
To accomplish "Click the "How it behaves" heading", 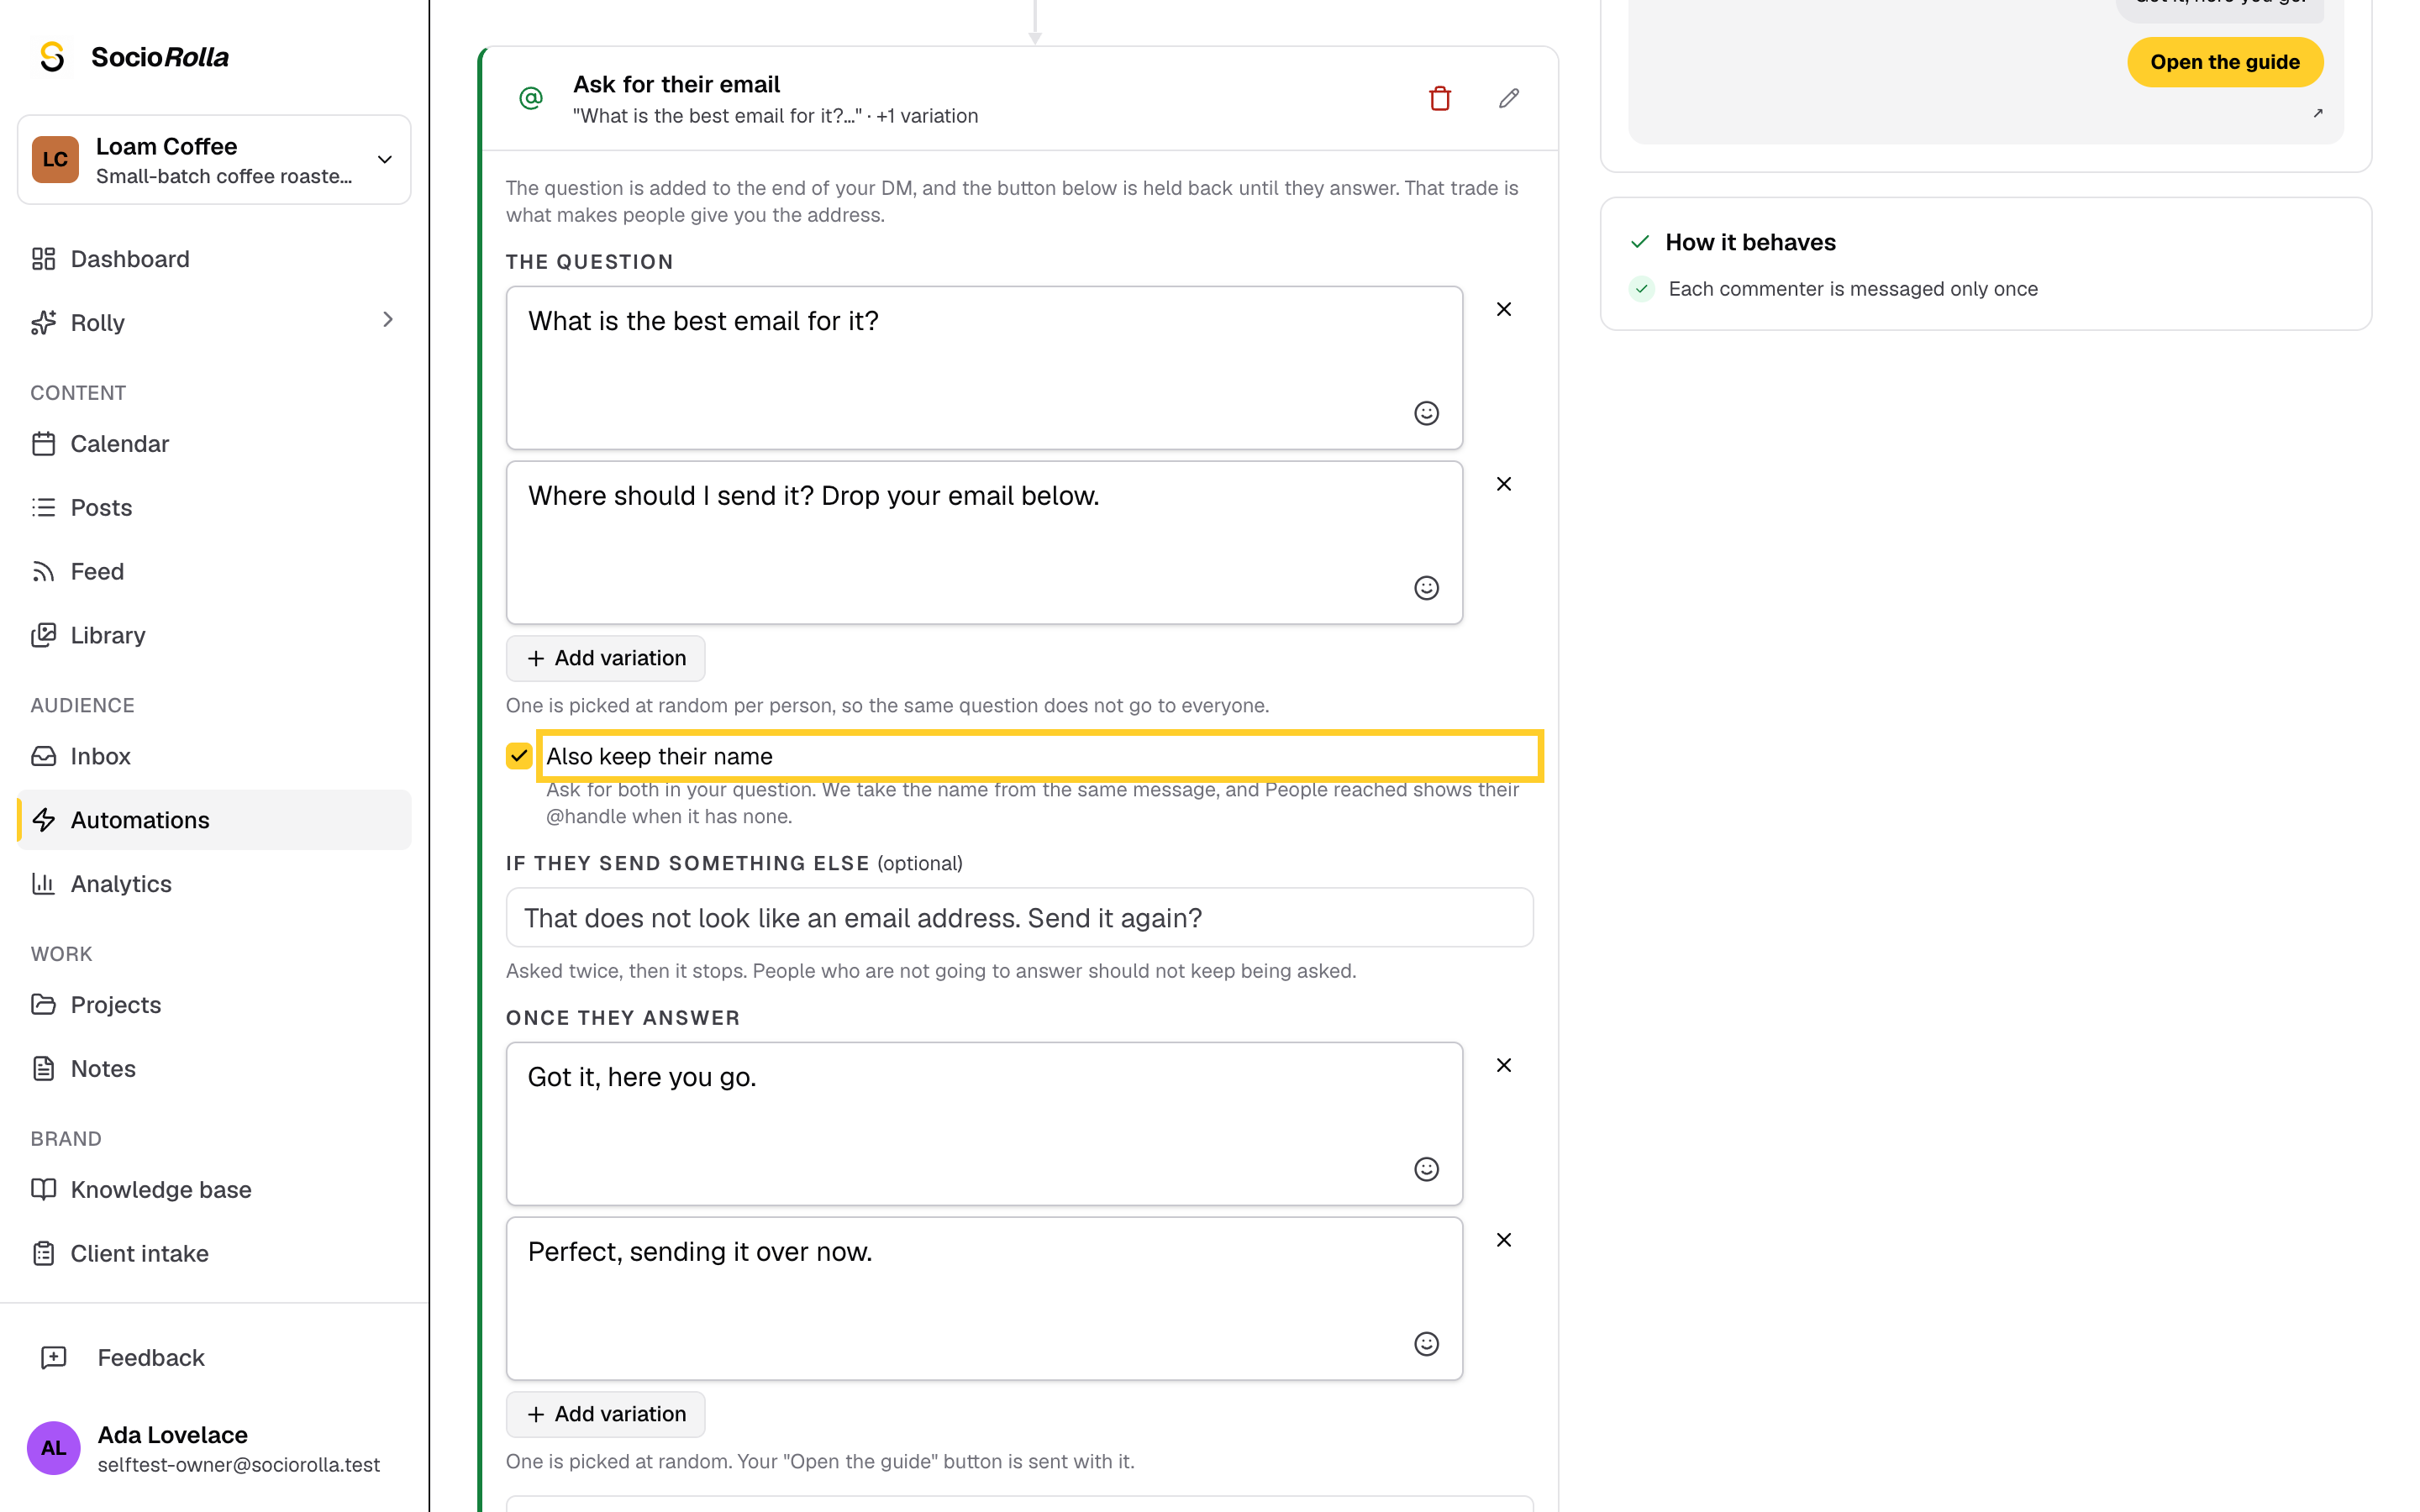I will point(1750,242).
